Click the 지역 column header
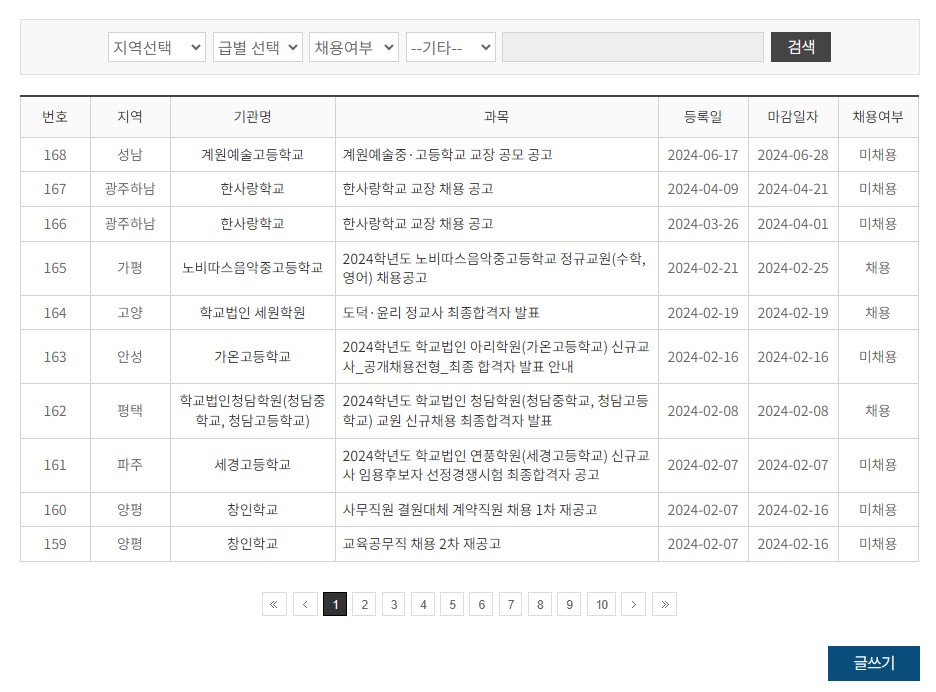The height and width of the screenshot is (692, 936). coord(130,116)
